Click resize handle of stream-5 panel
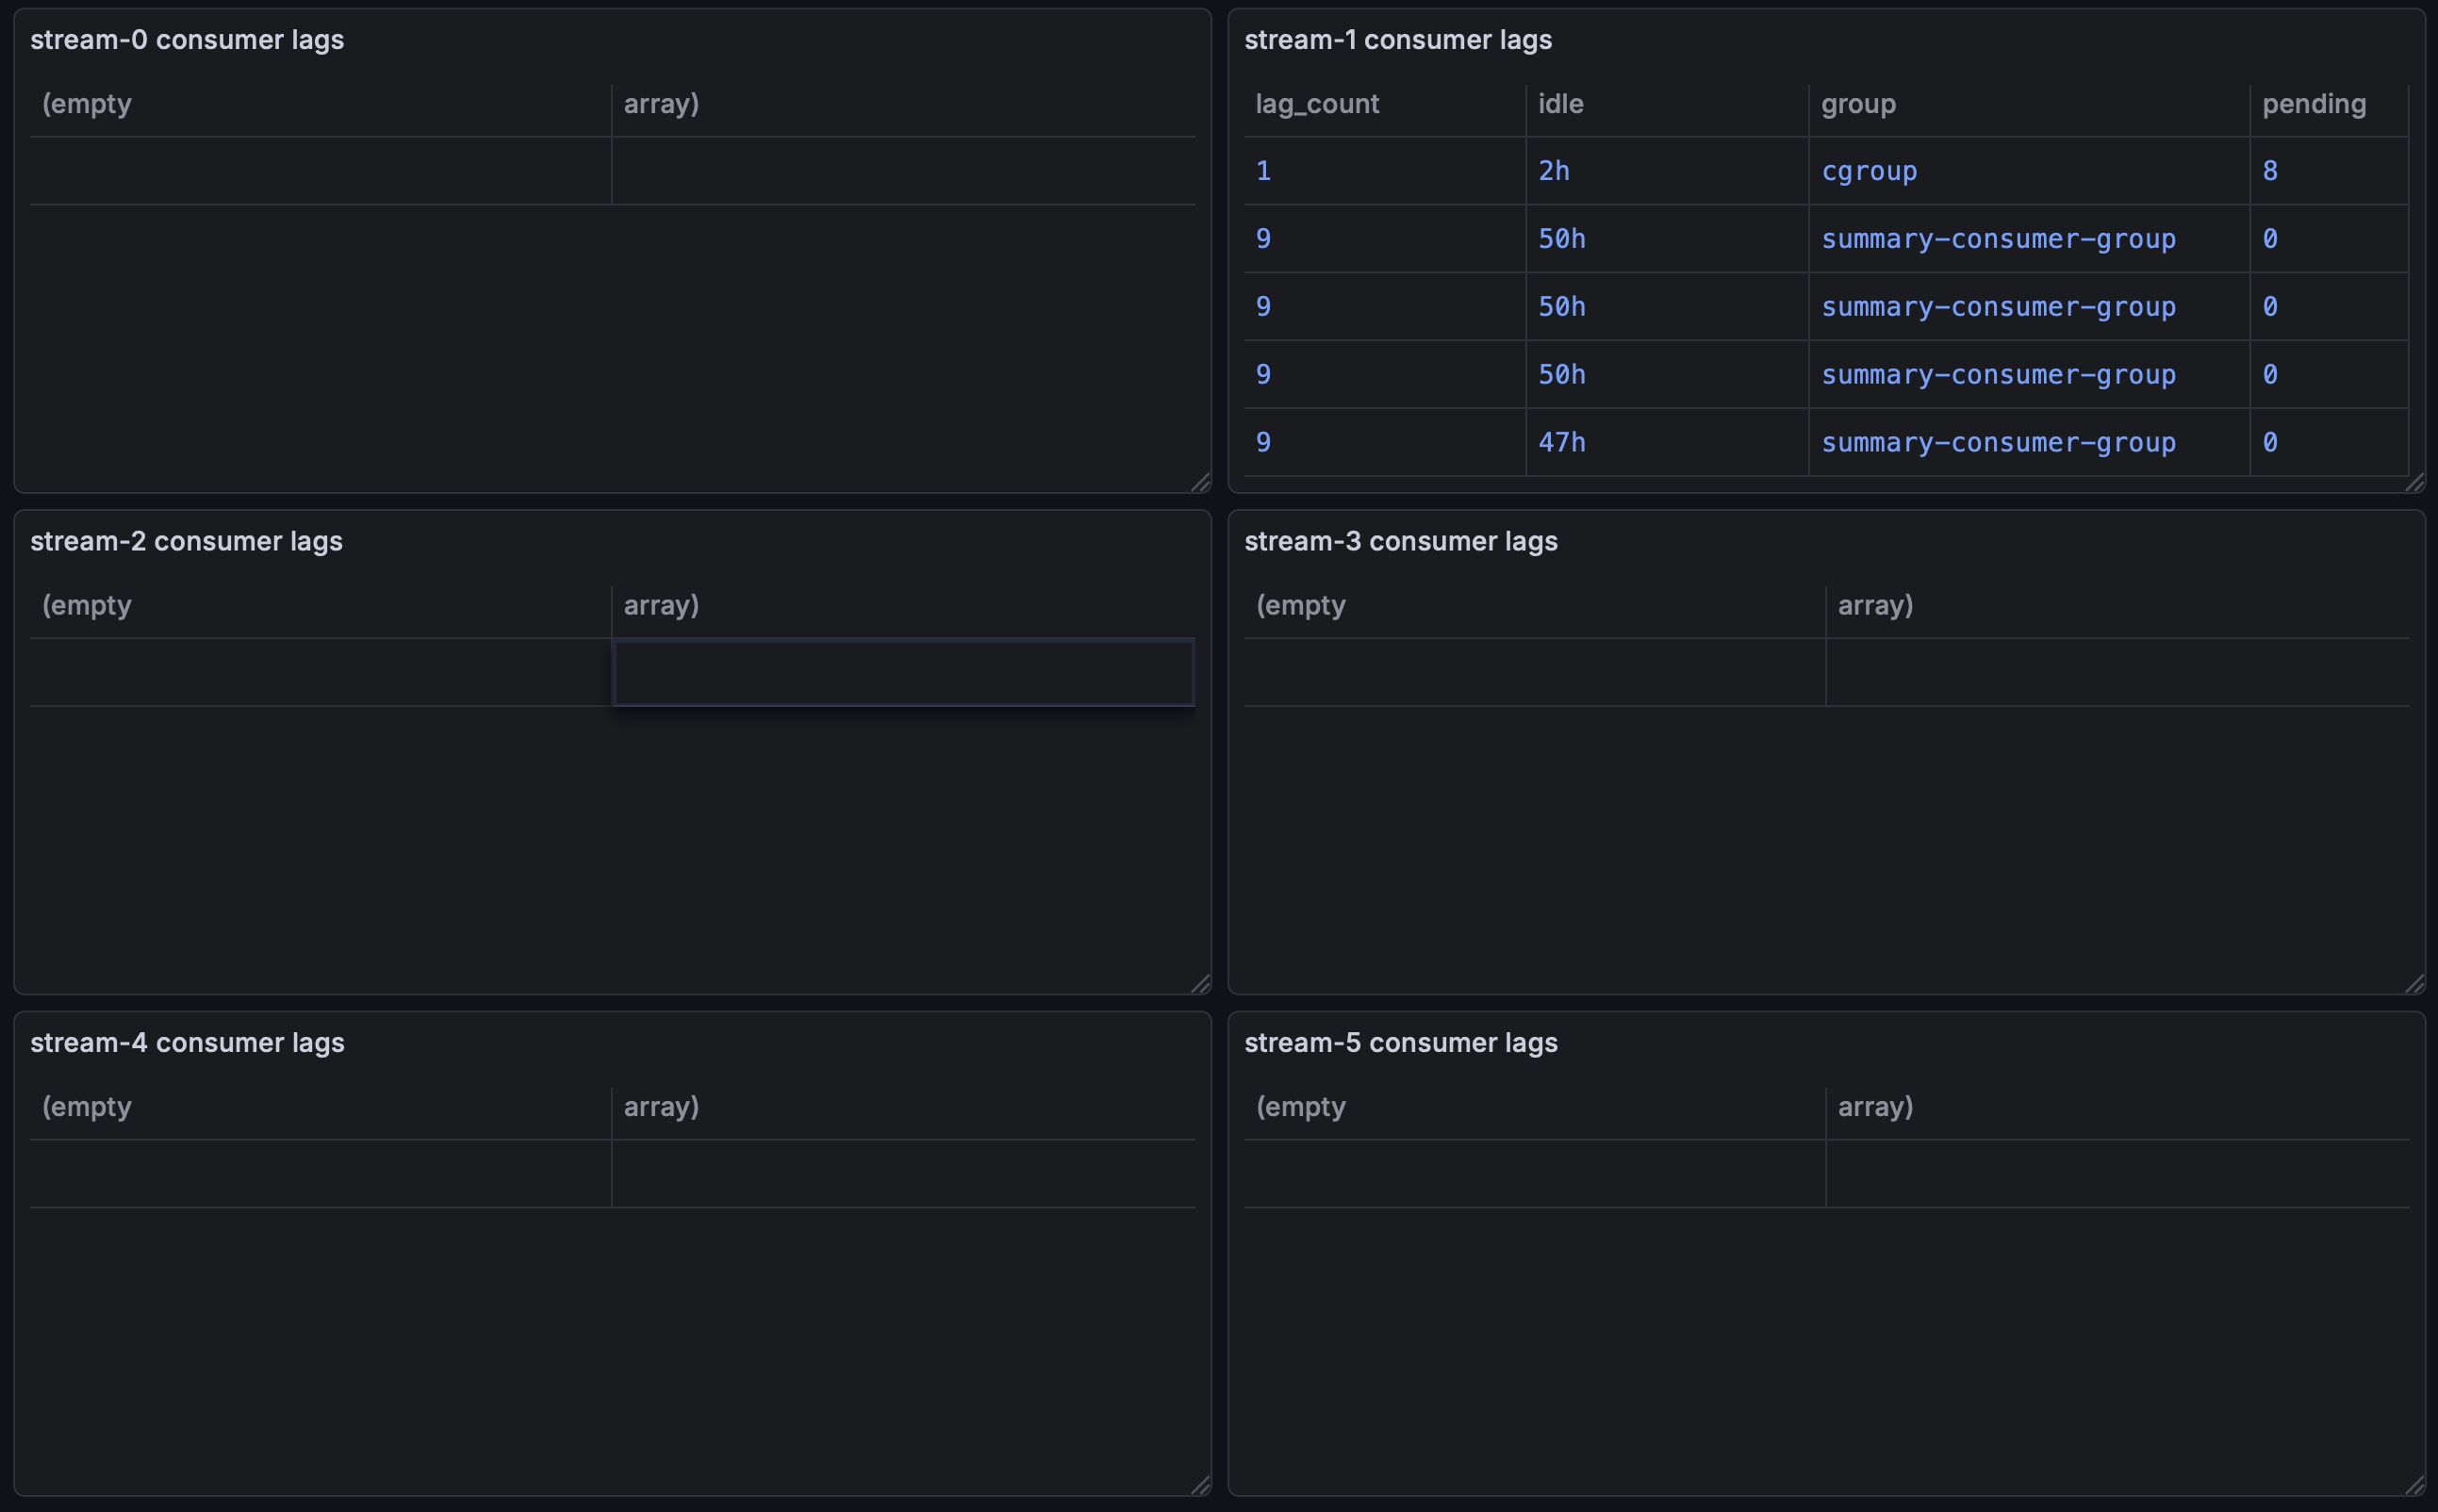 tap(2415, 1486)
